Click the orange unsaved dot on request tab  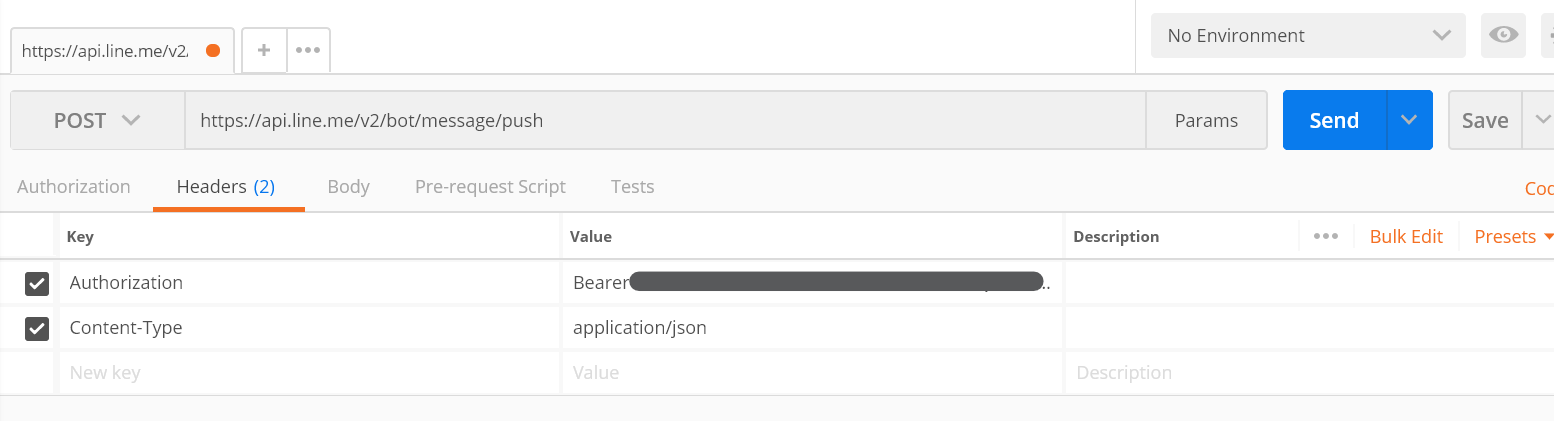coord(212,50)
